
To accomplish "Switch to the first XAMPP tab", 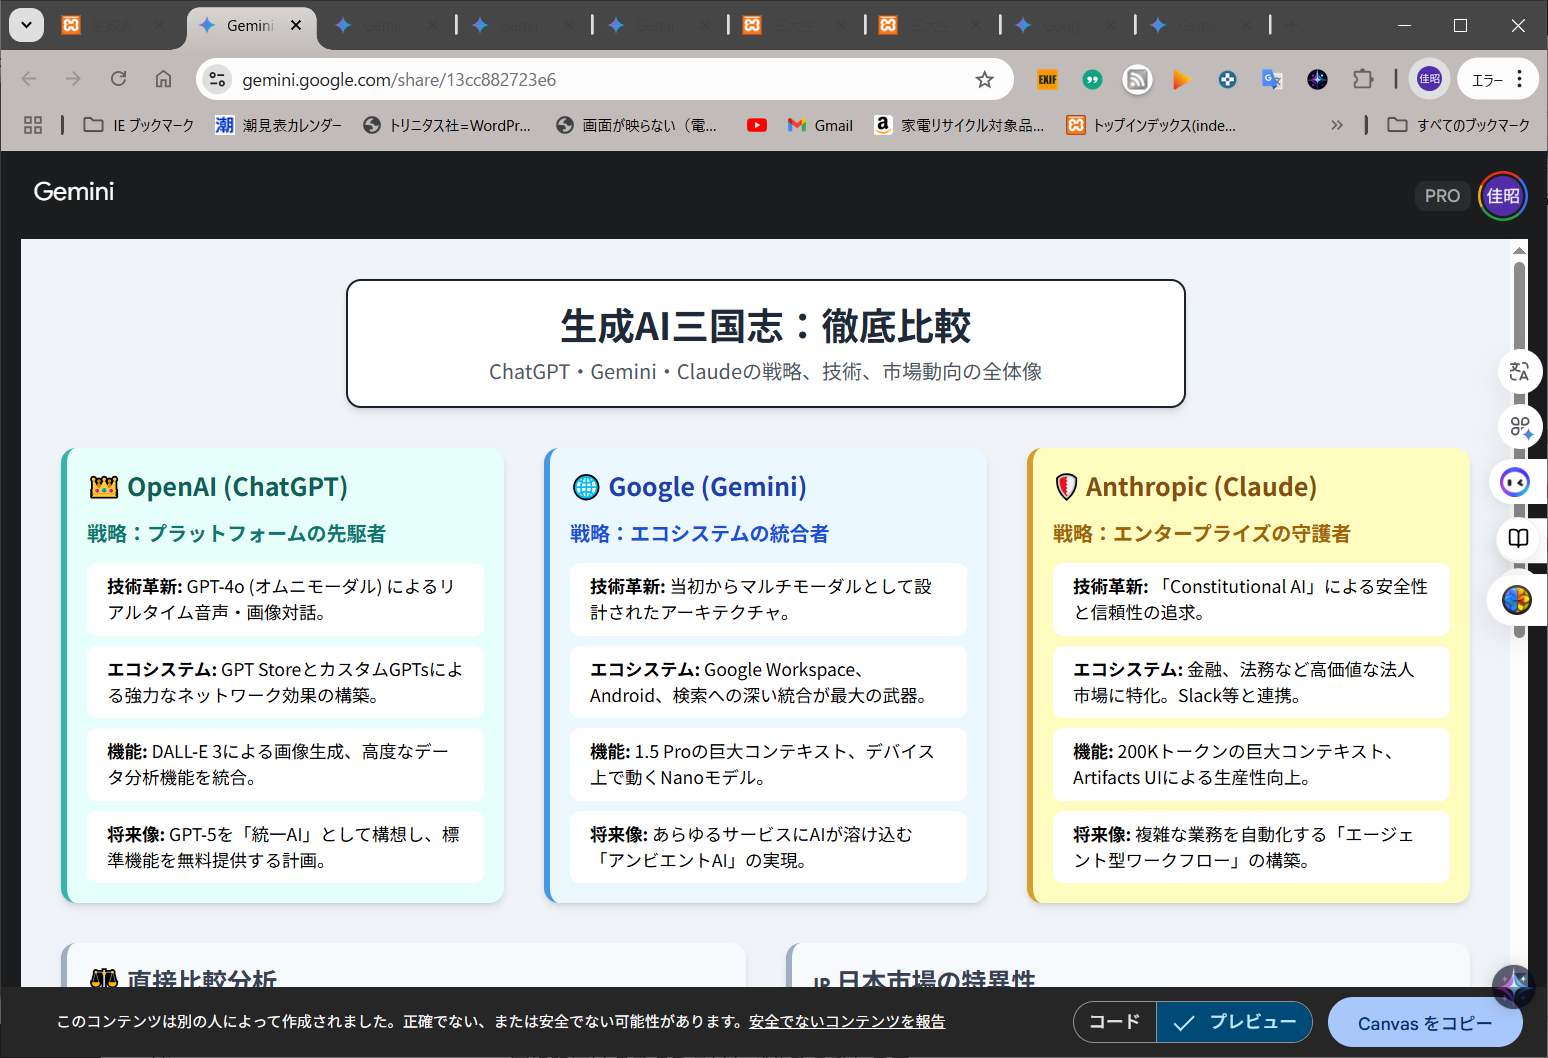I will pyautogui.click(x=115, y=26).
